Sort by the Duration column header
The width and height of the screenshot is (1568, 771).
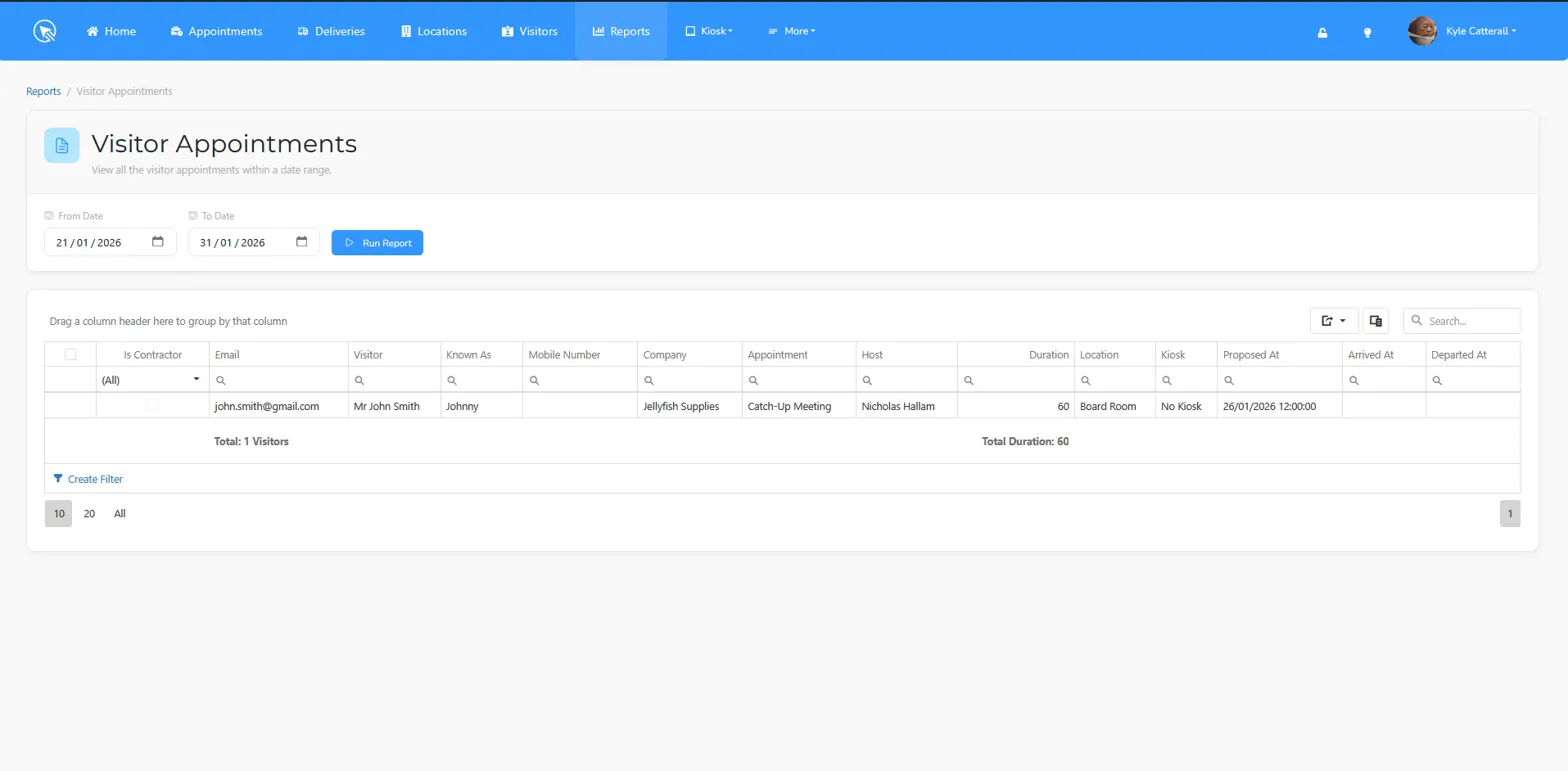(x=1016, y=354)
